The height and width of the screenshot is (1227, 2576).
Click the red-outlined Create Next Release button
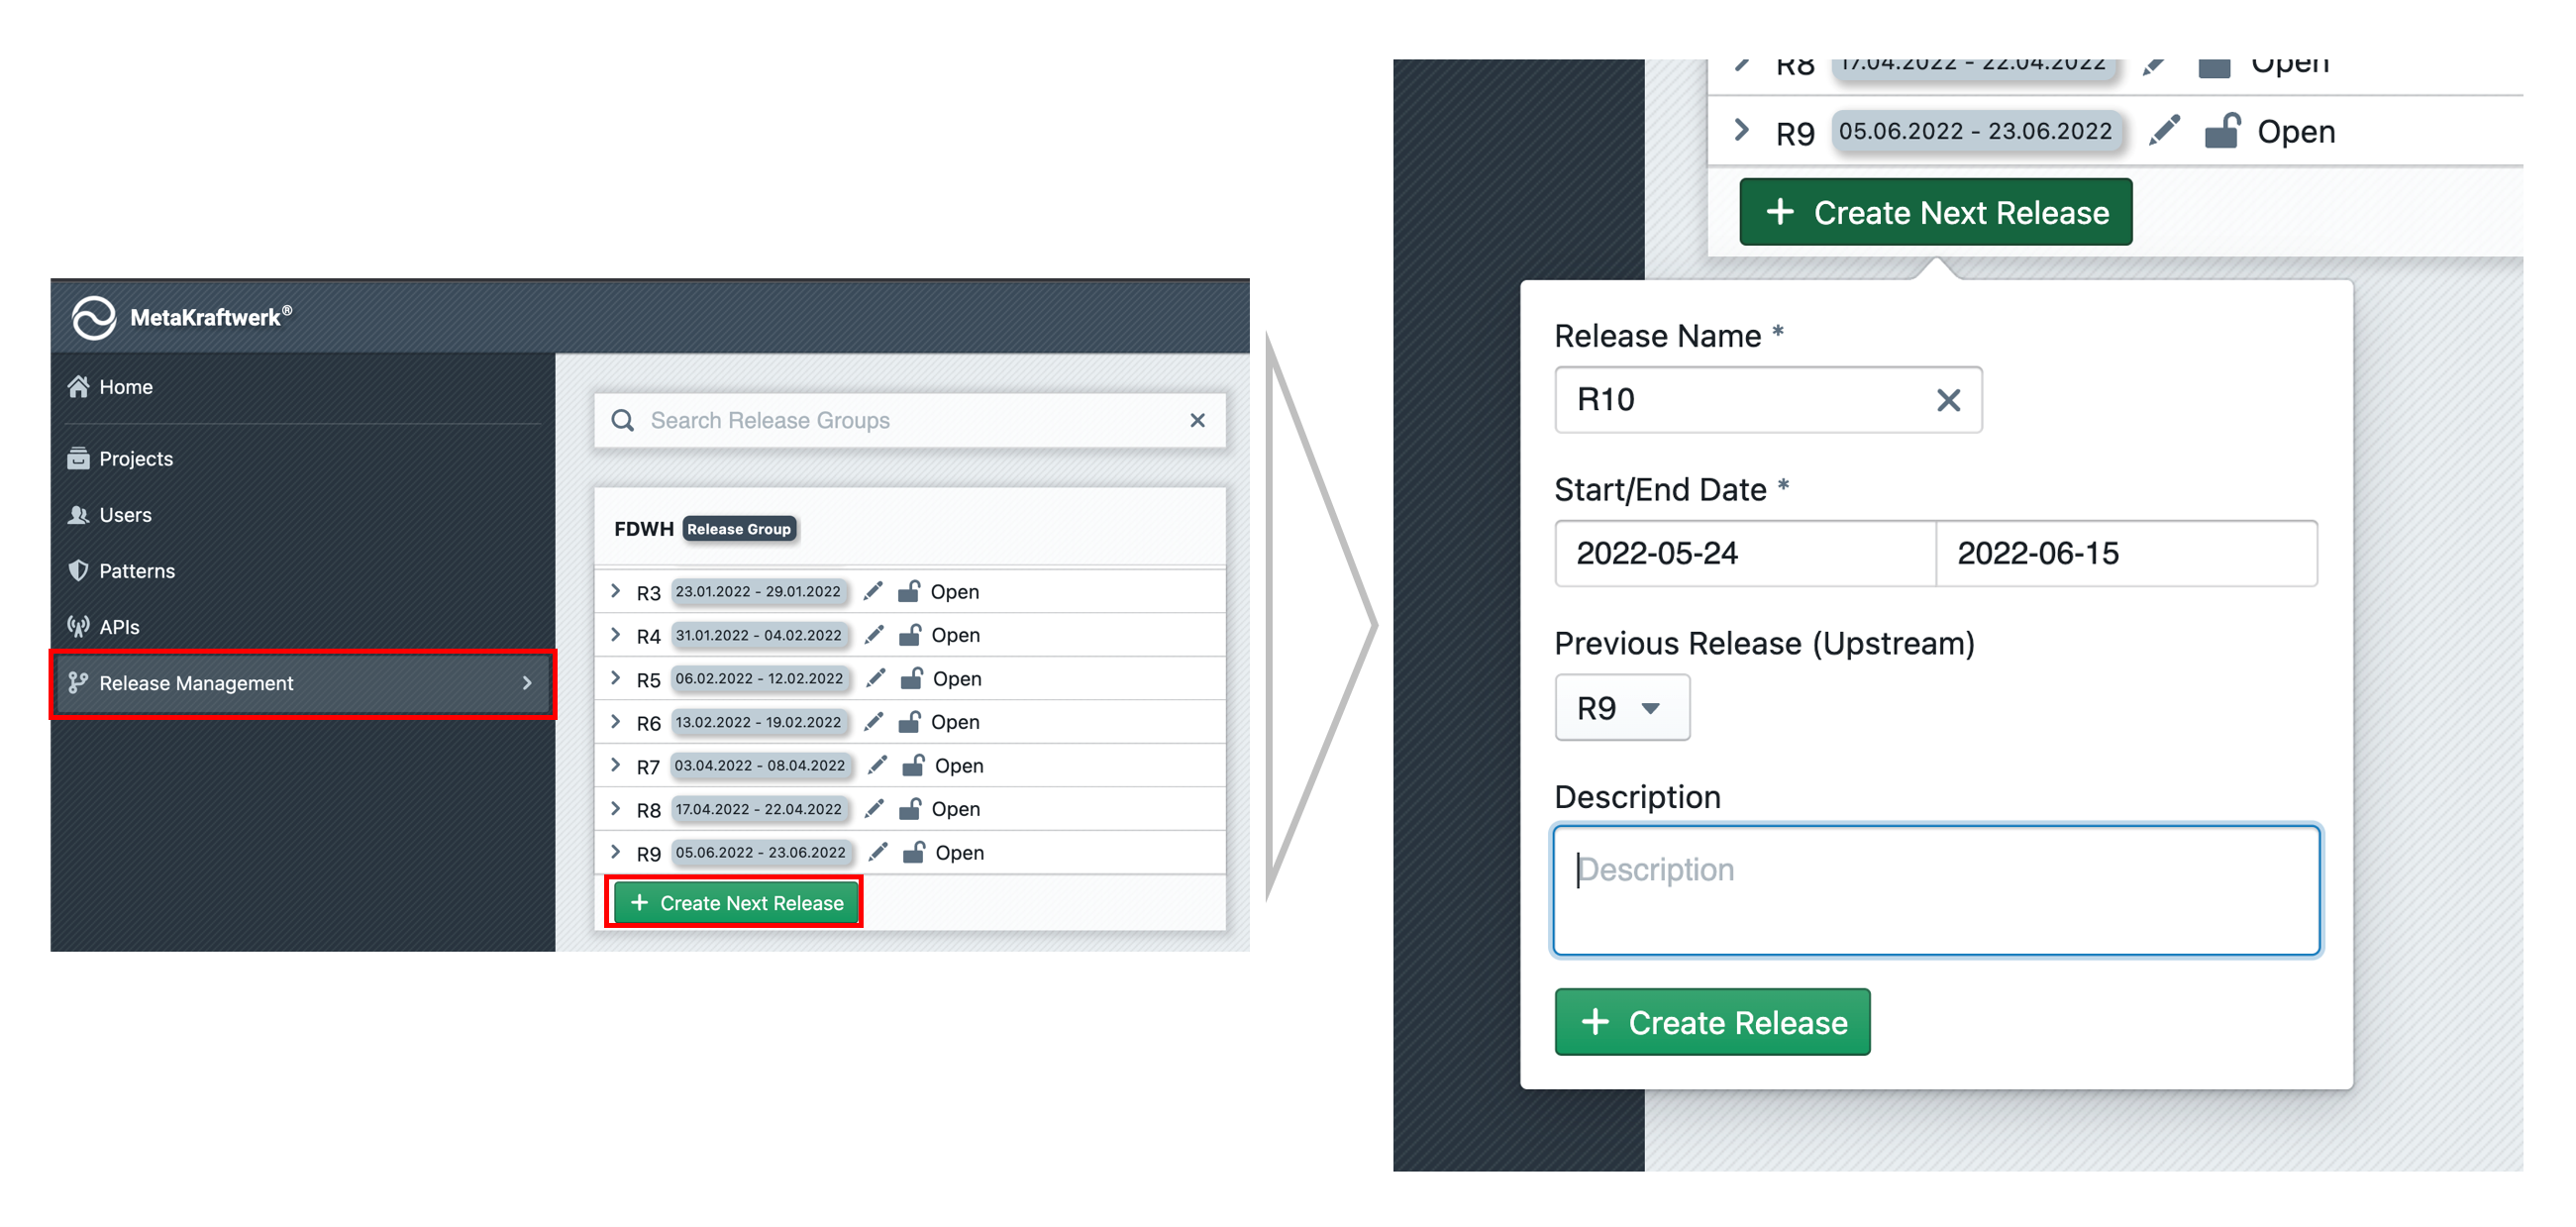pyautogui.click(x=735, y=902)
